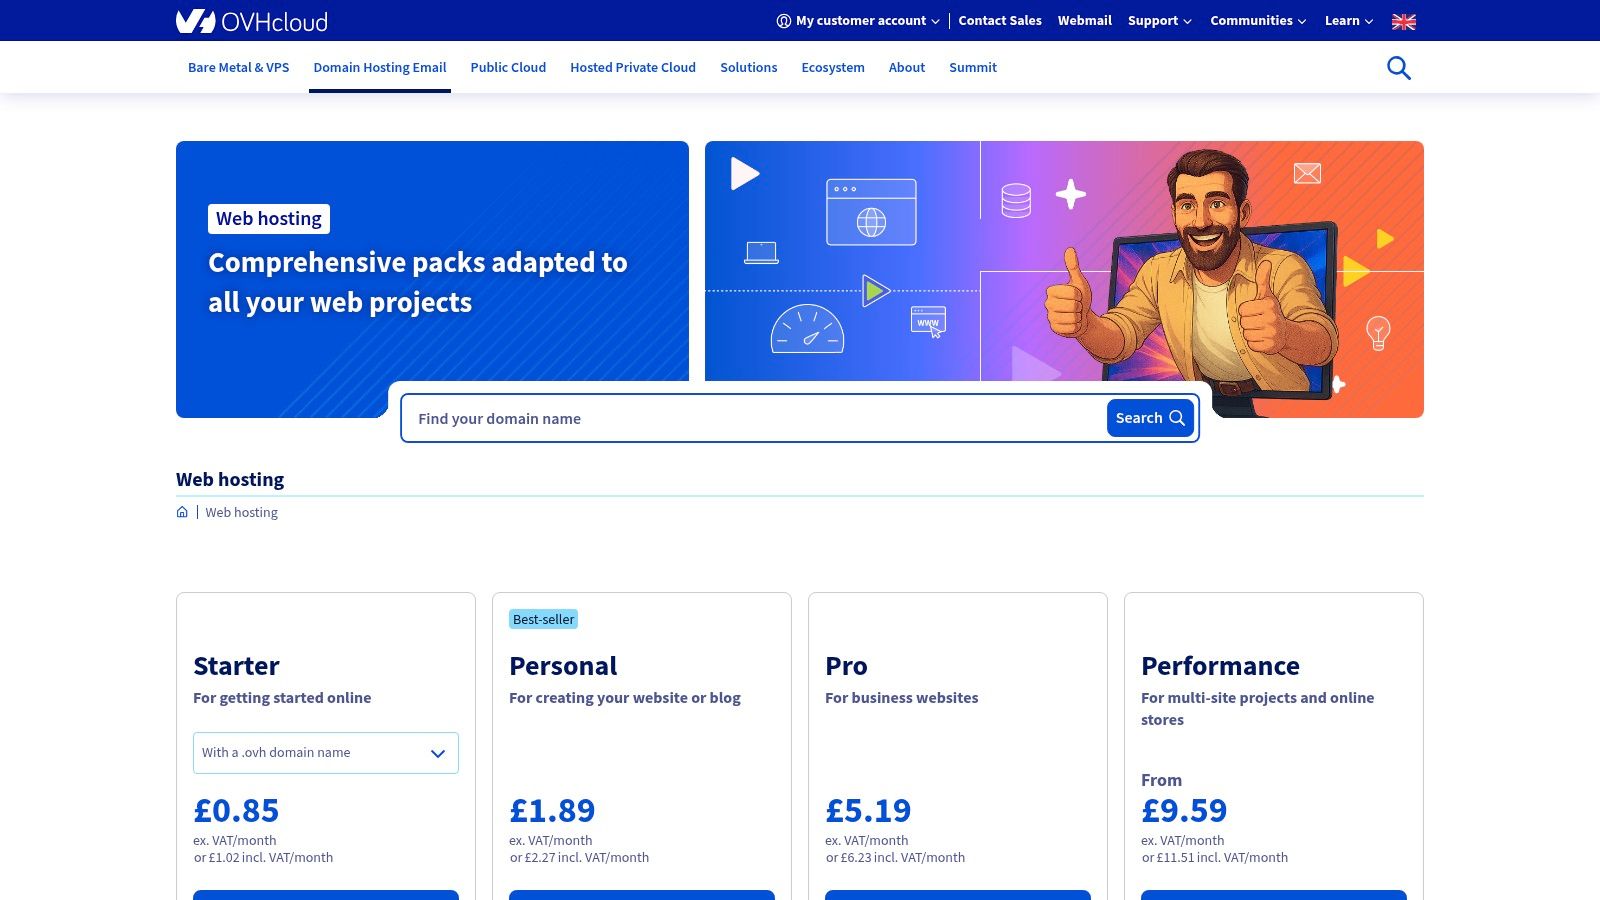Go to the Summit page

(973, 68)
